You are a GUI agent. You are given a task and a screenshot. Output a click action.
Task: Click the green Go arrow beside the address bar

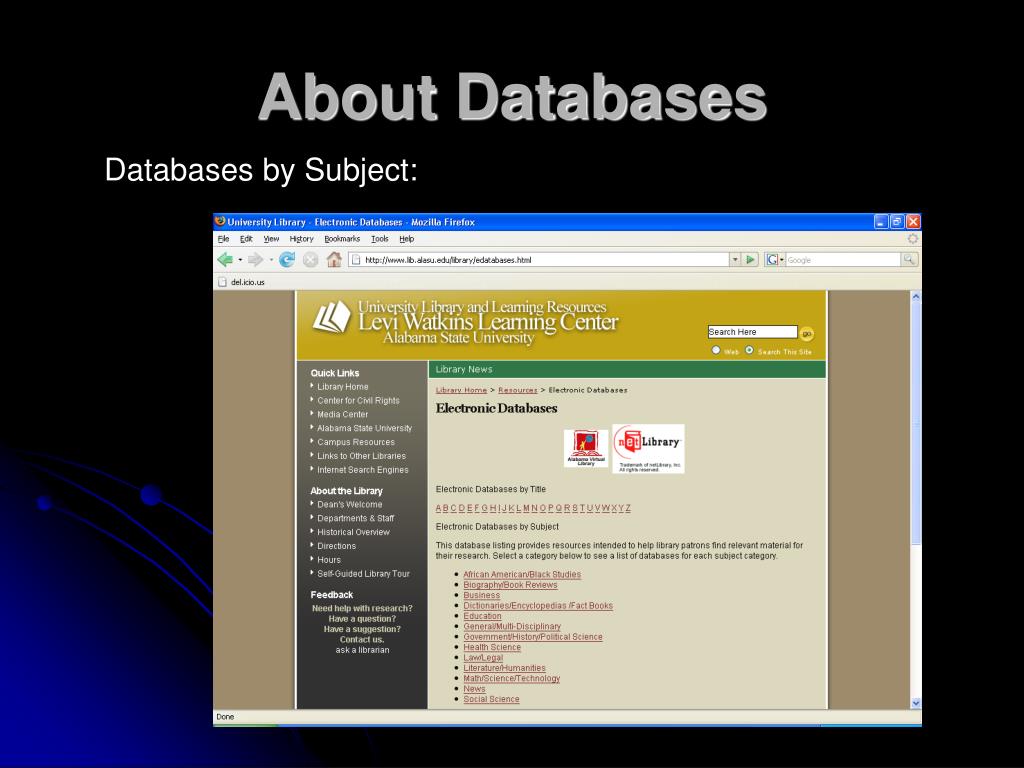pyautogui.click(x=750, y=260)
